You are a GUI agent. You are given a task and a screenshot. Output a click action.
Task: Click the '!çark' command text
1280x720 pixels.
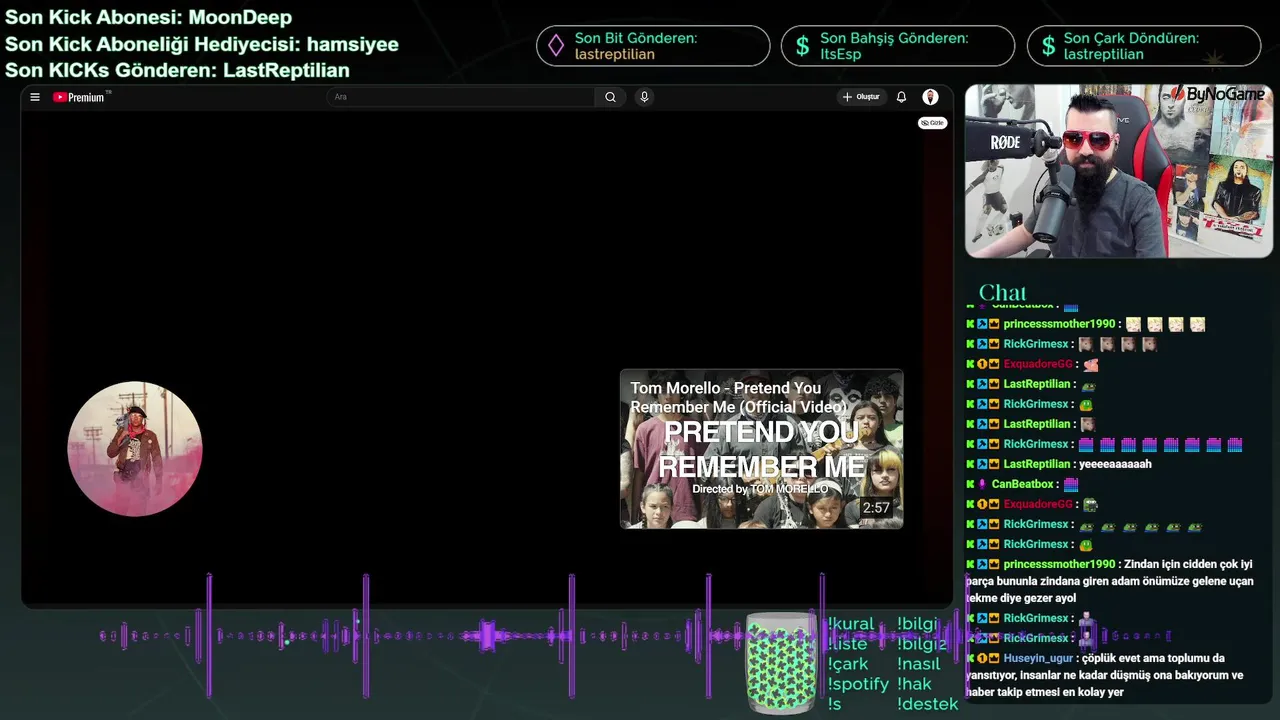[848, 664]
